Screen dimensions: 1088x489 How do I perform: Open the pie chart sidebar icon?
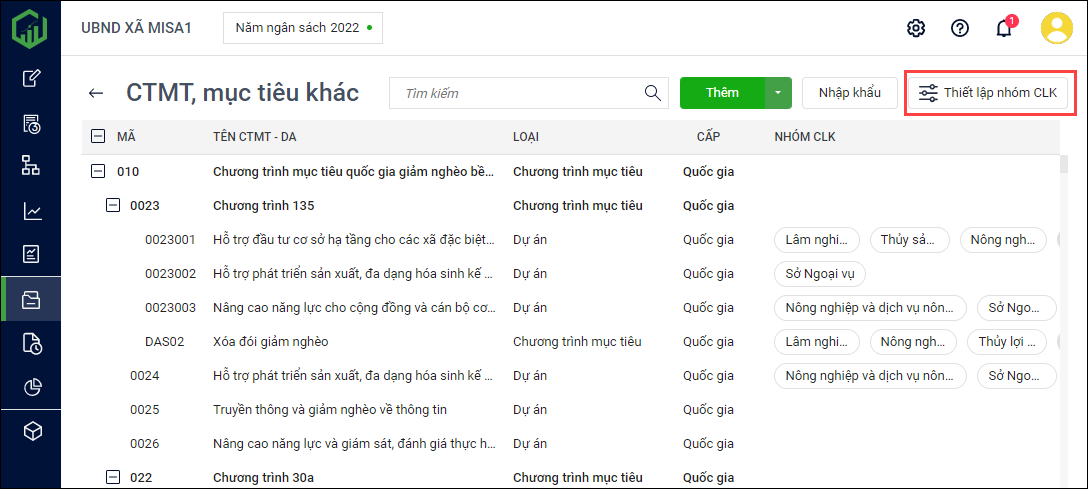coord(32,387)
